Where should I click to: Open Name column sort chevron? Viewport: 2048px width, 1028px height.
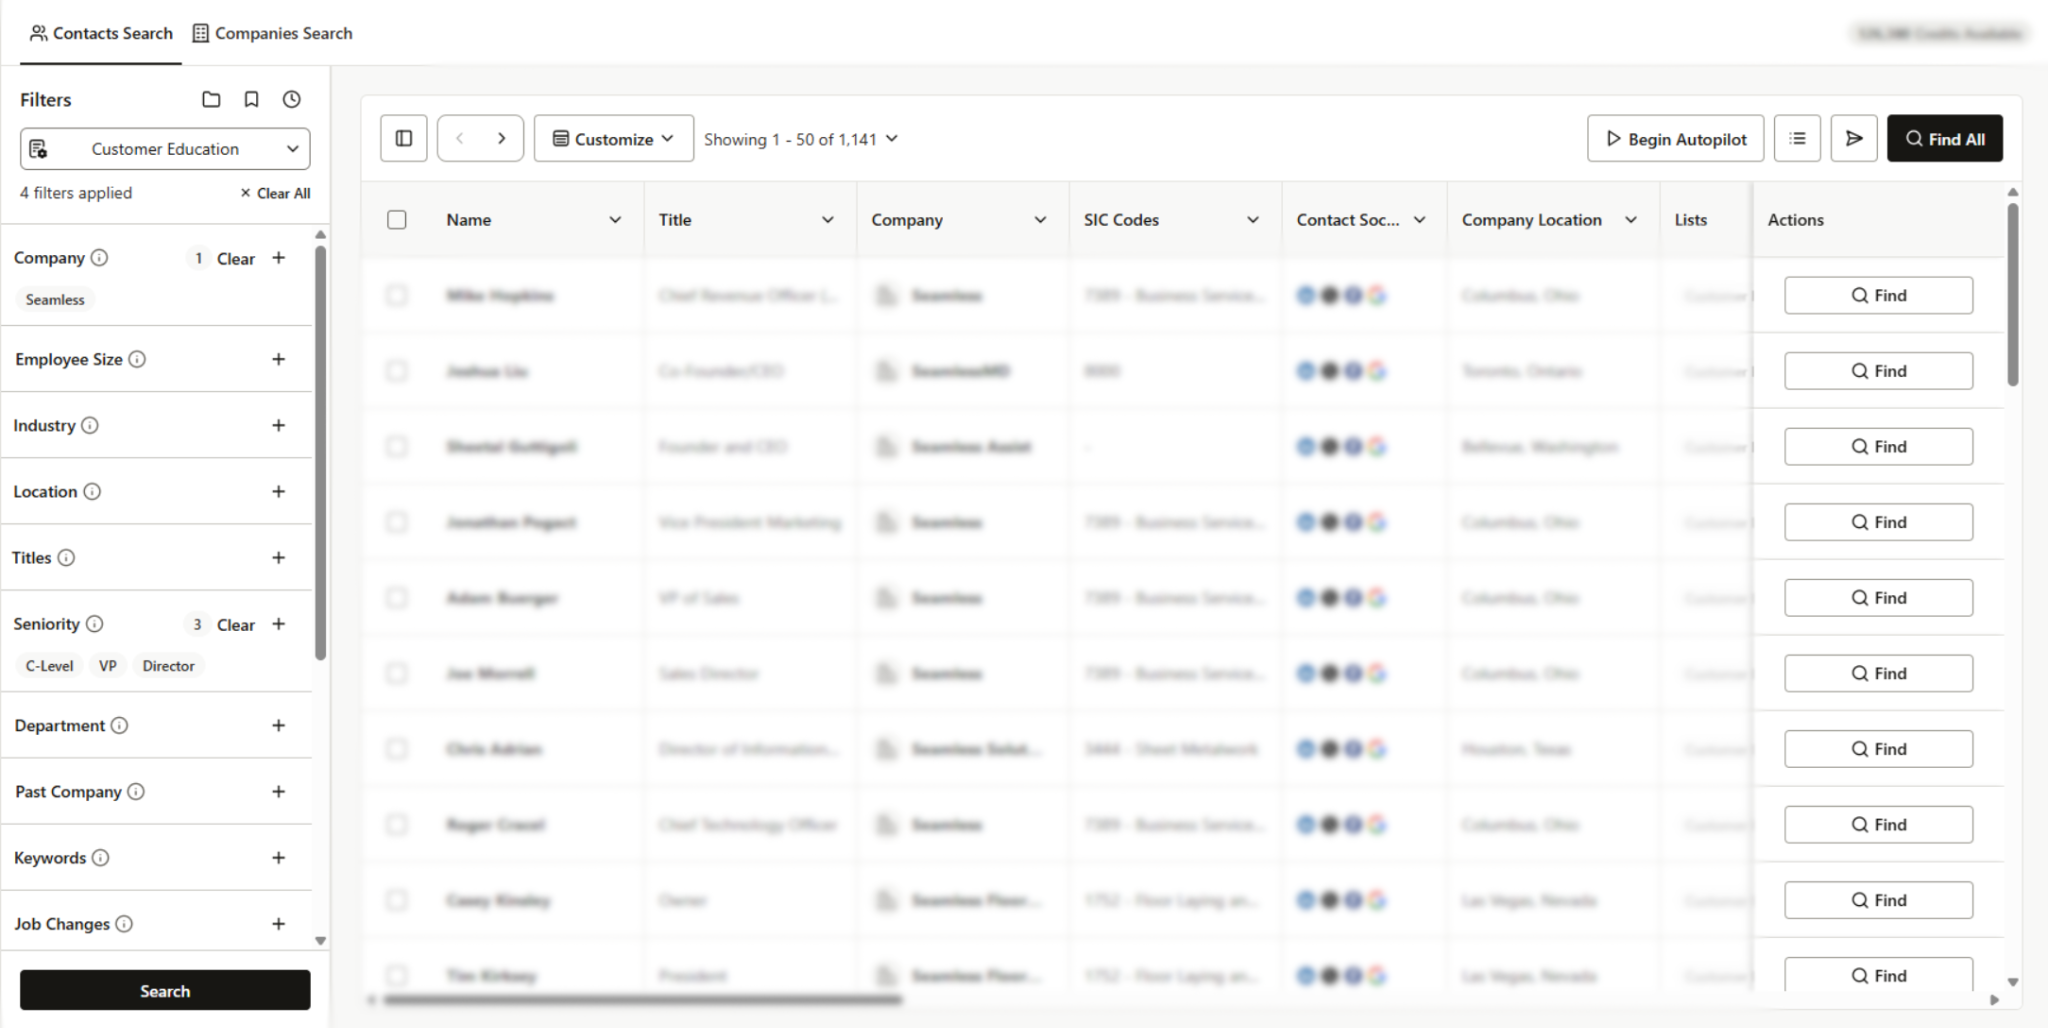click(615, 219)
